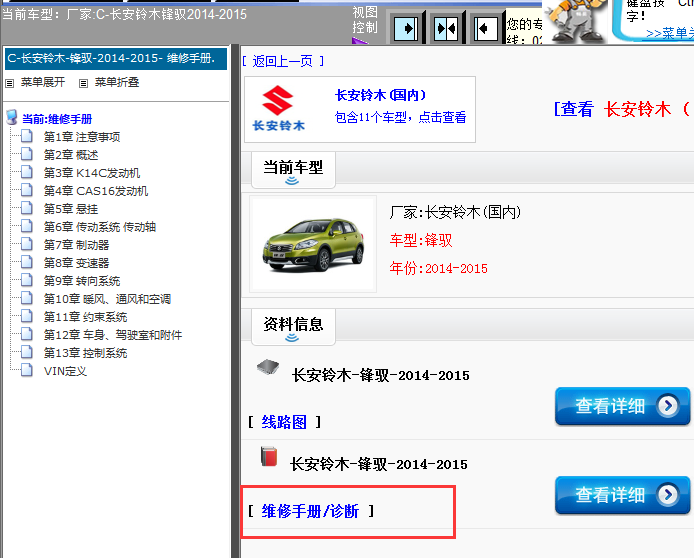Screen dimensions: 694x558
Task: Open 第6章 传动系统 传动轴 chapter
Action: pyautogui.click(x=100, y=227)
